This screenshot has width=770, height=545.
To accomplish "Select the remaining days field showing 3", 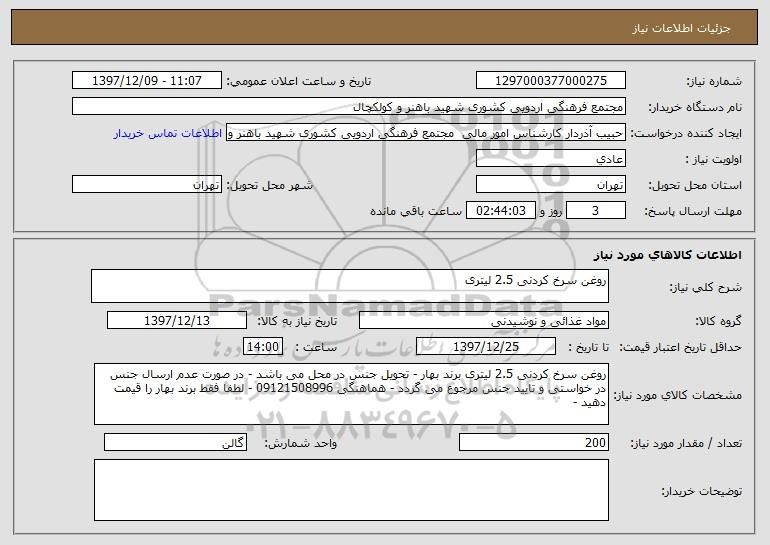I will click(x=596, y=211).
